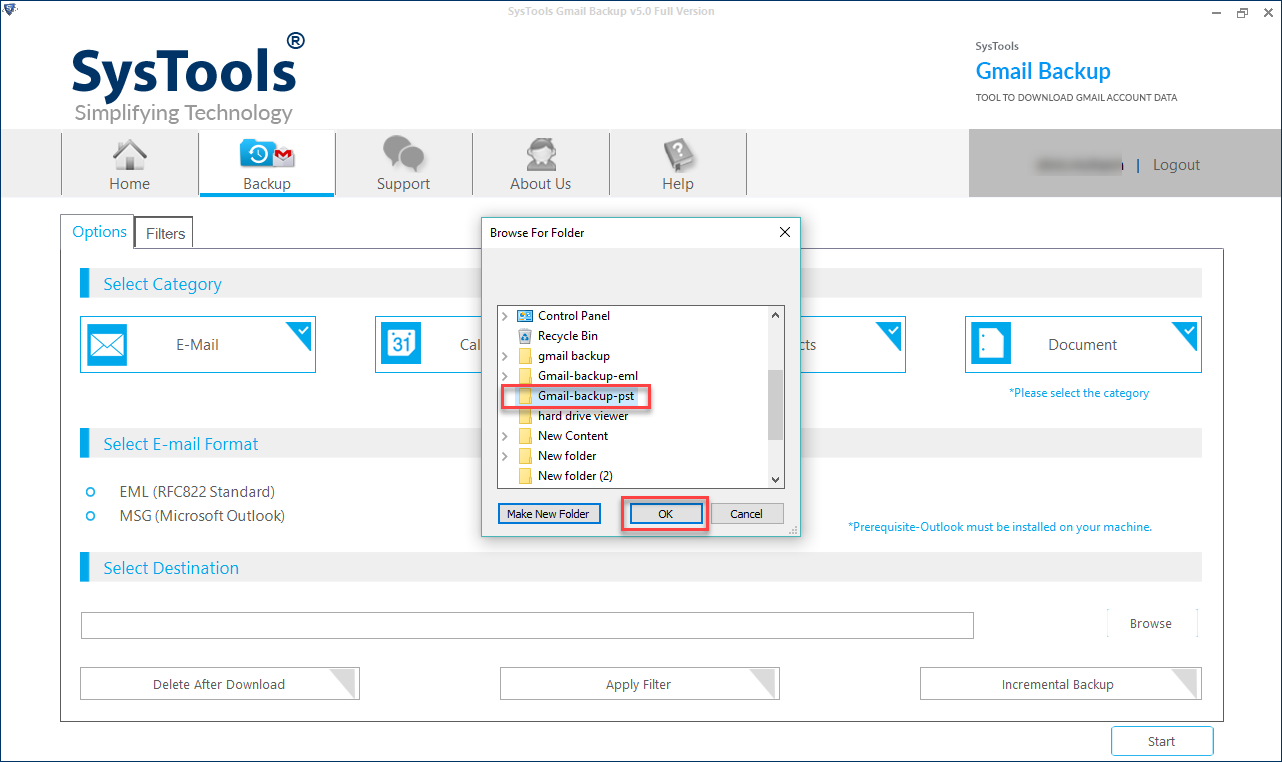This screenshot has height=762, width=1282.
Task: Open the Support chat bubbles icon
Action: click(x=404, y=154)
